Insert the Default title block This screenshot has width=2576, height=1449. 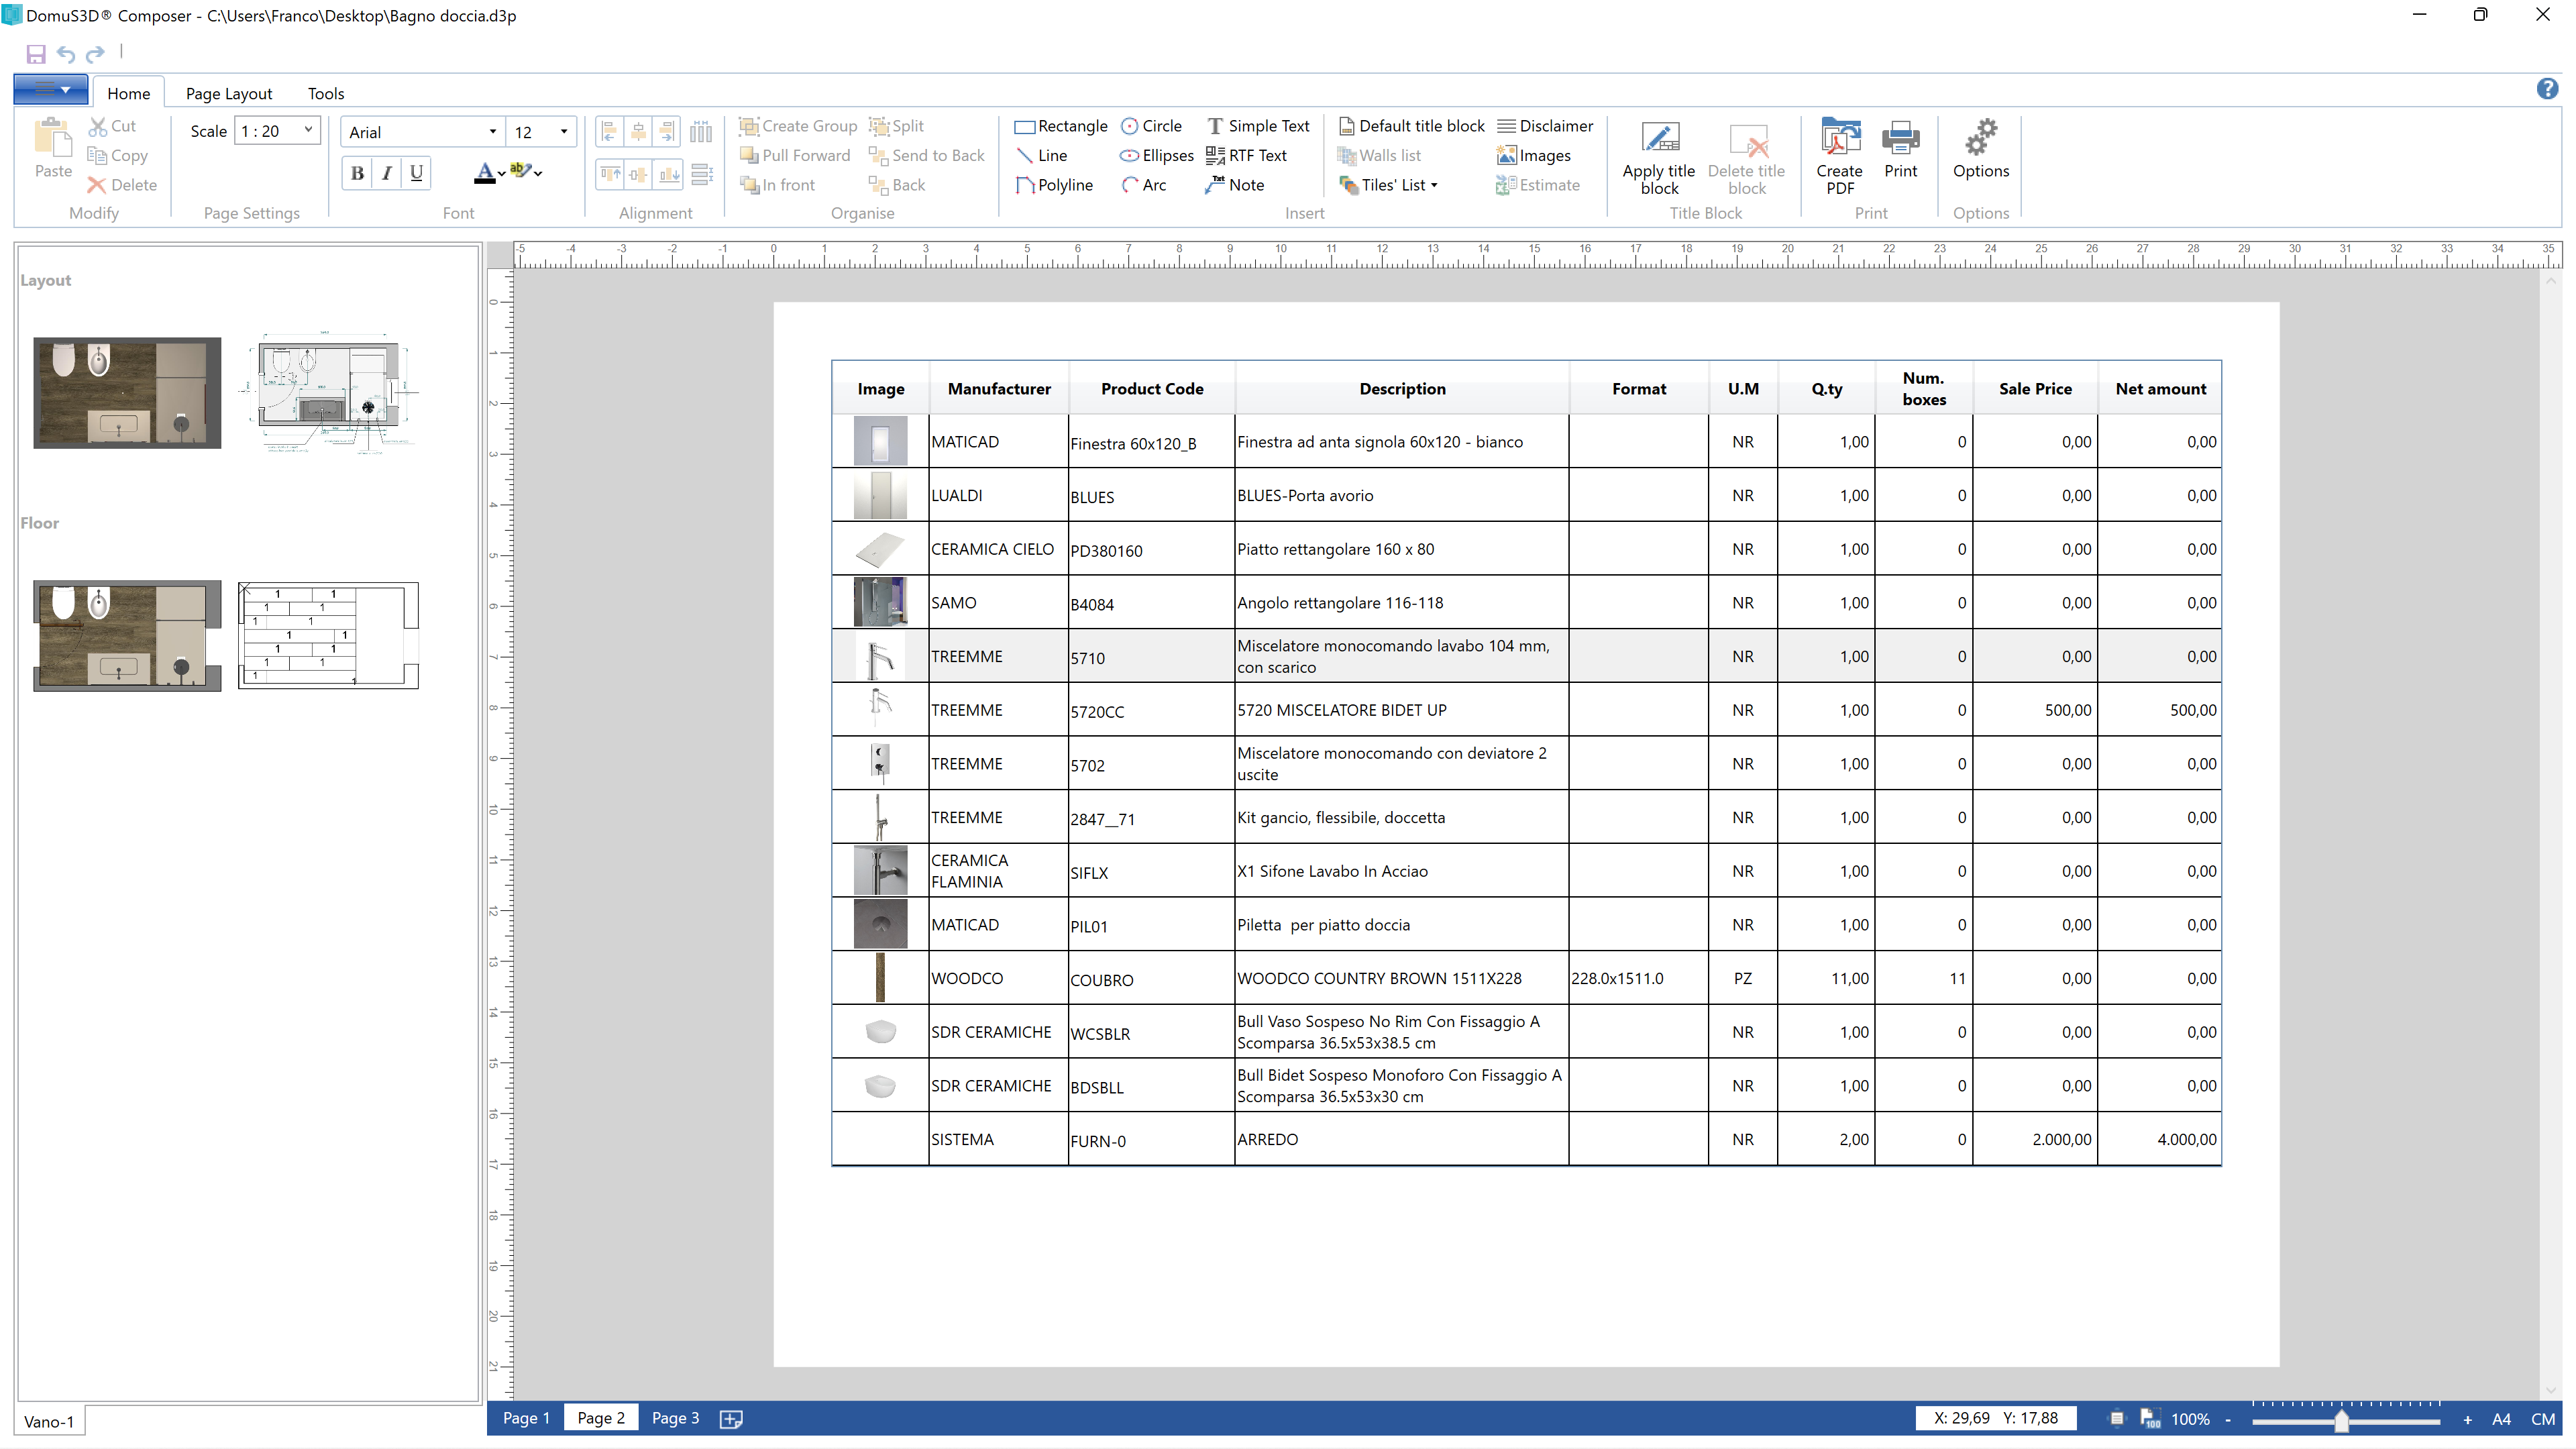(x=1411, y=126)
